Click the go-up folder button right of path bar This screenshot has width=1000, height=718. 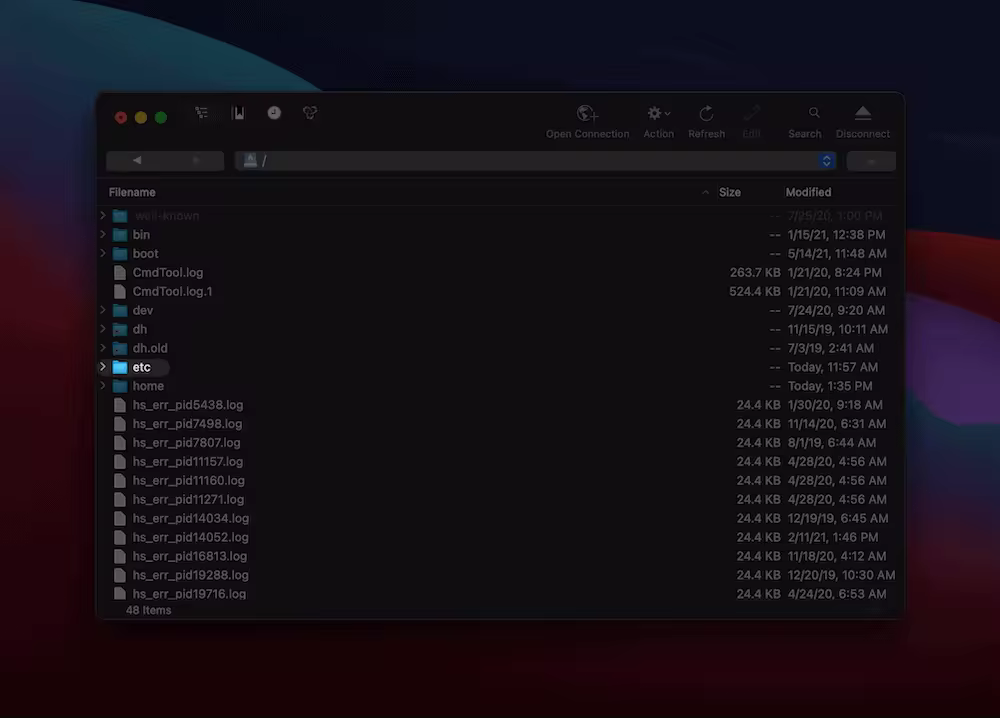click(x=871, y=161)
